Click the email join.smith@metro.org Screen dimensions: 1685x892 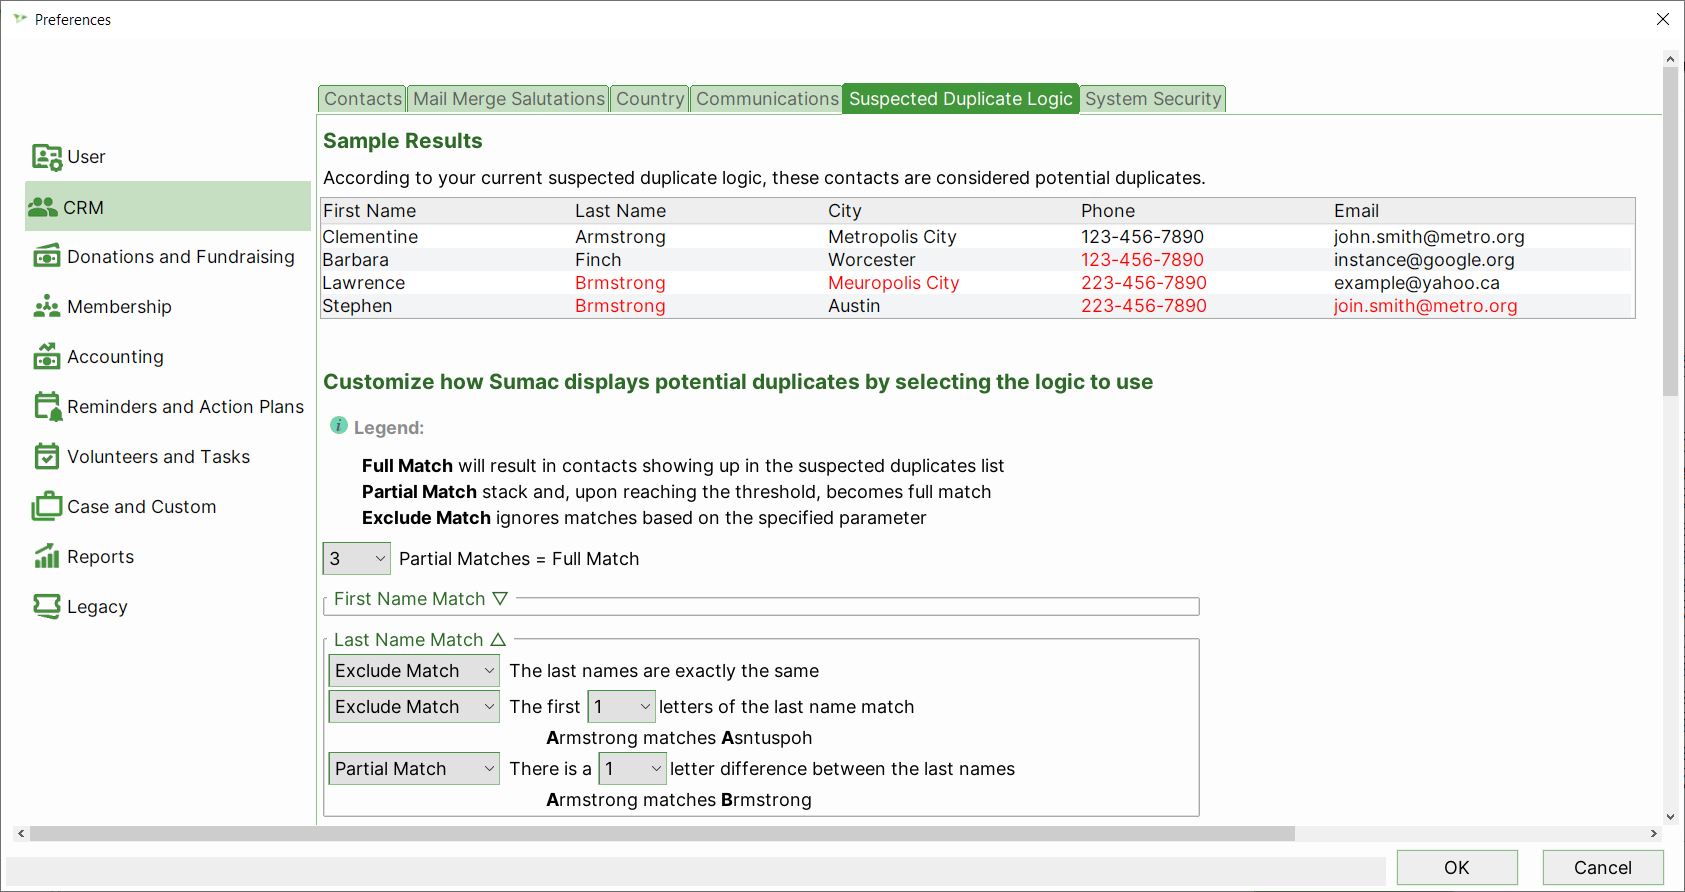(1425, 306)
